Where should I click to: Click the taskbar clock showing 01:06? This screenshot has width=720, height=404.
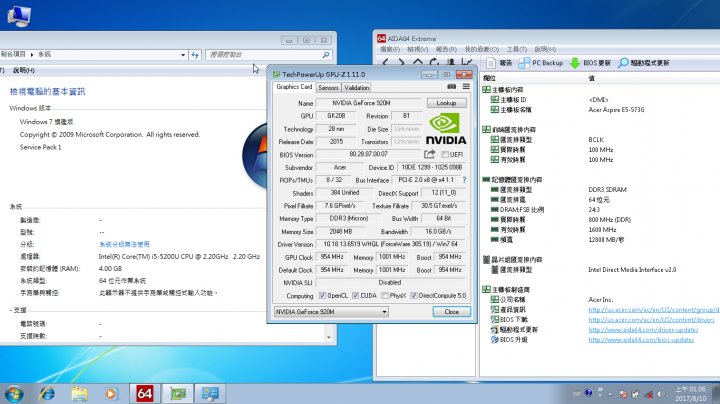[690, 393]
